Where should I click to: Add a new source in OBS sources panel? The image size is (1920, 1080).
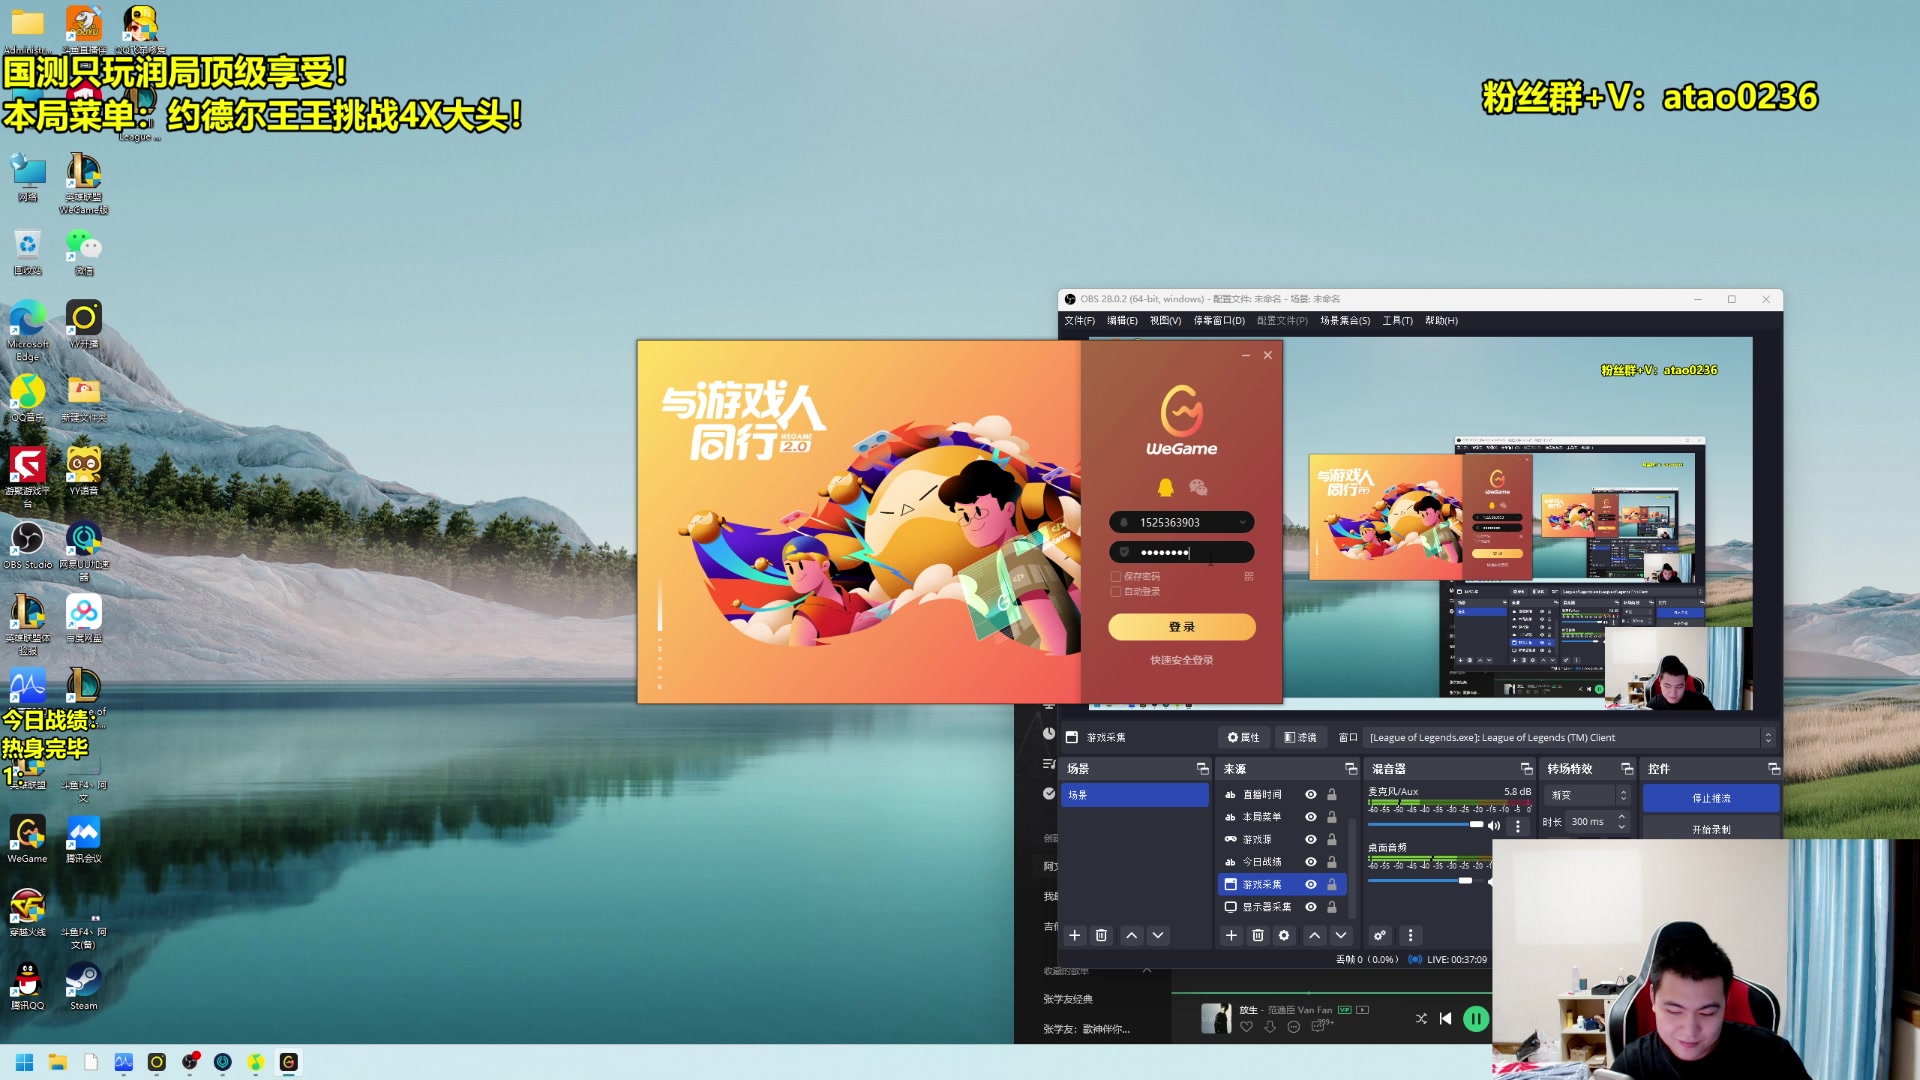[1231, 936]
